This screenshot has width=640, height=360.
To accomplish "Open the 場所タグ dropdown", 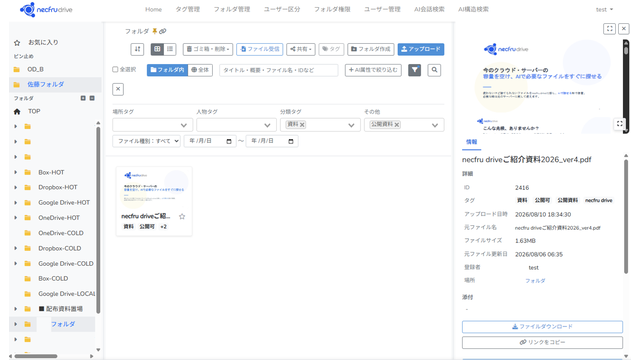I will [153, 125].
